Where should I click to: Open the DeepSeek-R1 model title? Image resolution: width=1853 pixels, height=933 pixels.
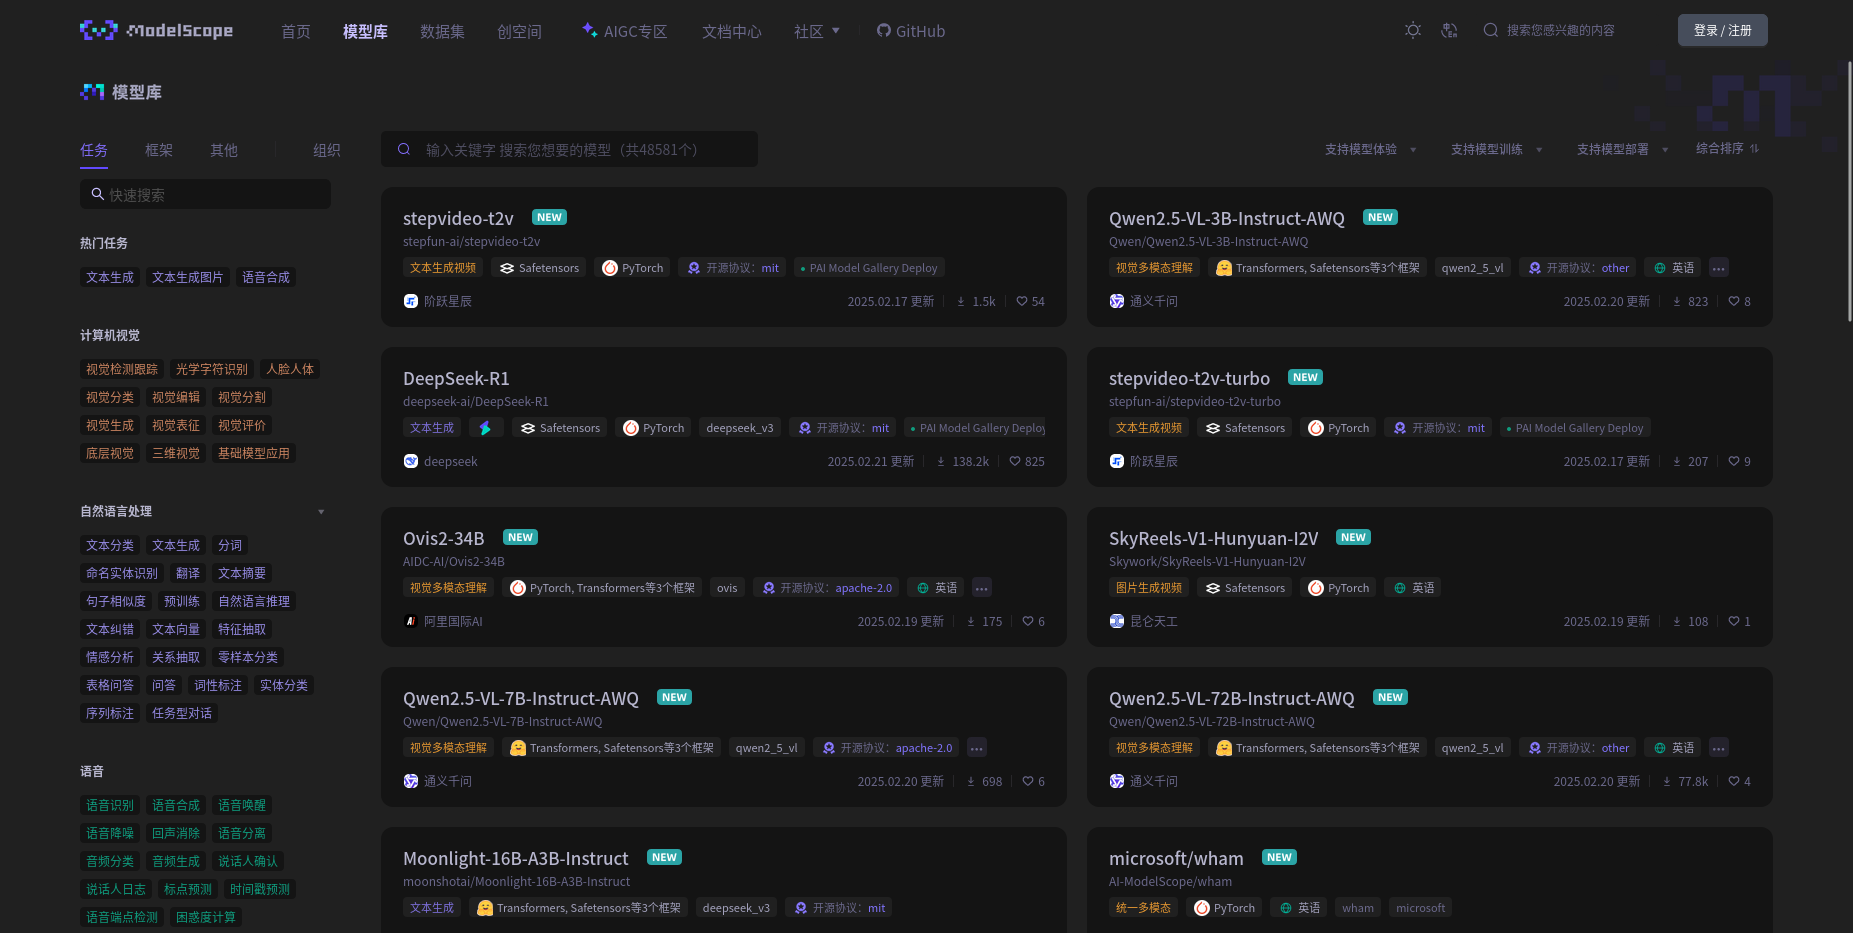[456, 378]
